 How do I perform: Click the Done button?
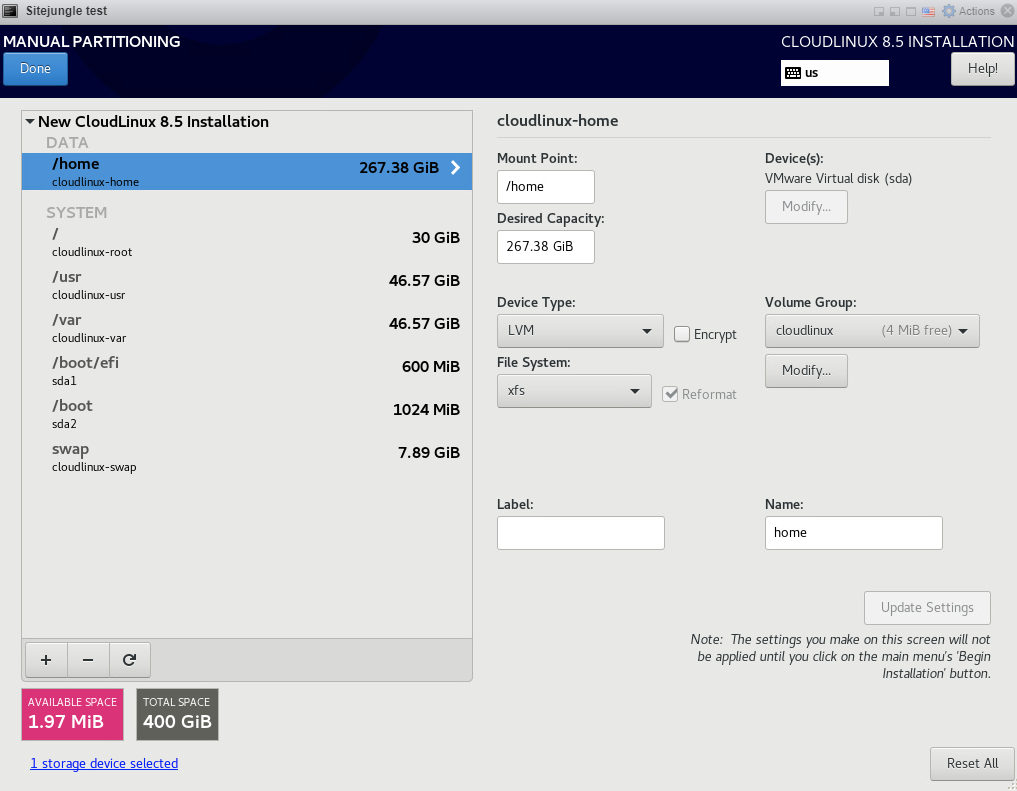tap(35, 69)
